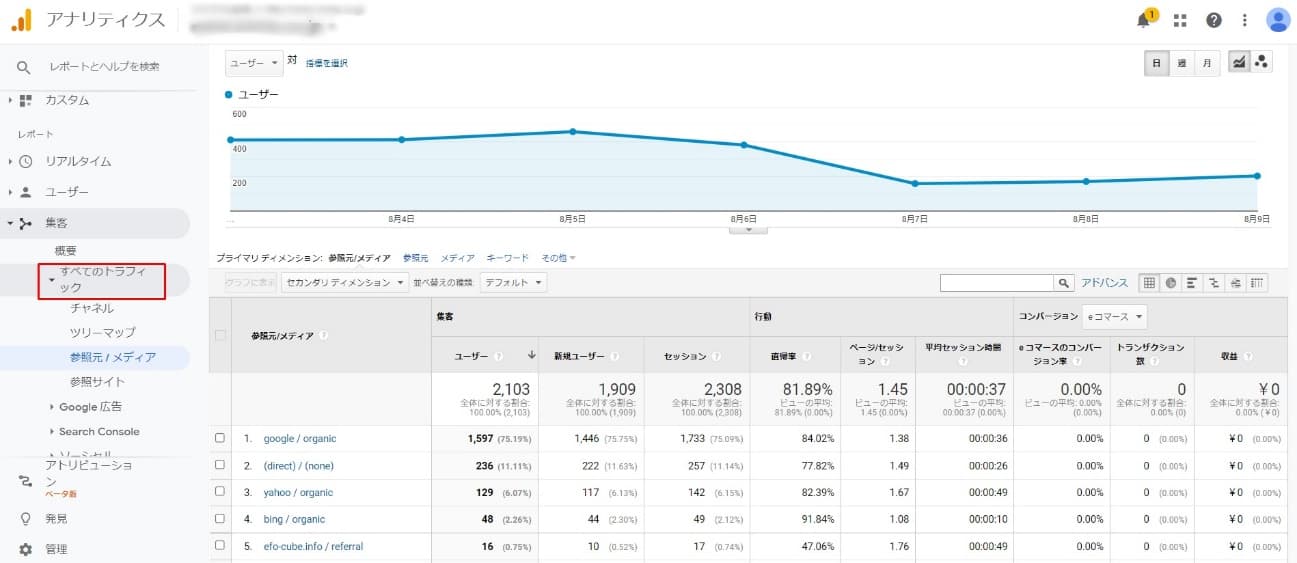The width and height of the screenshot is (1297, 563).
Task: Open the ユーザー metric dropdown above chart
Action: tap(254, 62)
